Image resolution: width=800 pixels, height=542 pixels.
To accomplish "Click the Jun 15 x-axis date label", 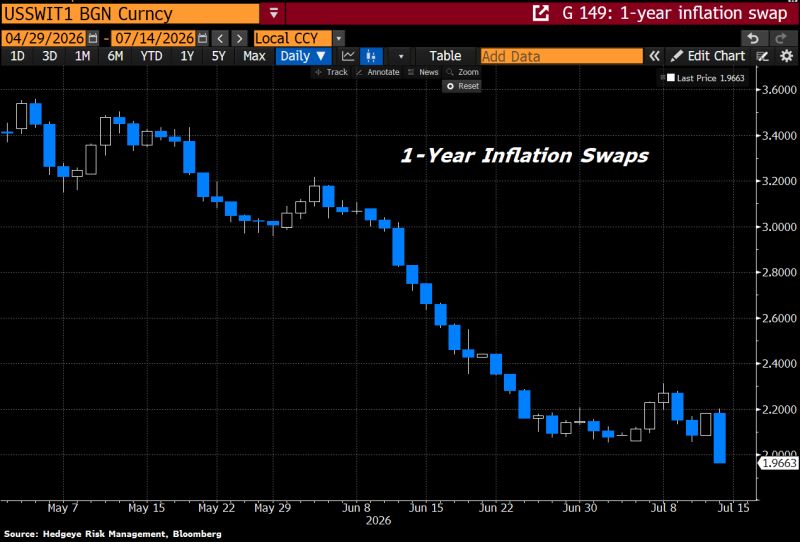I will [426, 508].
